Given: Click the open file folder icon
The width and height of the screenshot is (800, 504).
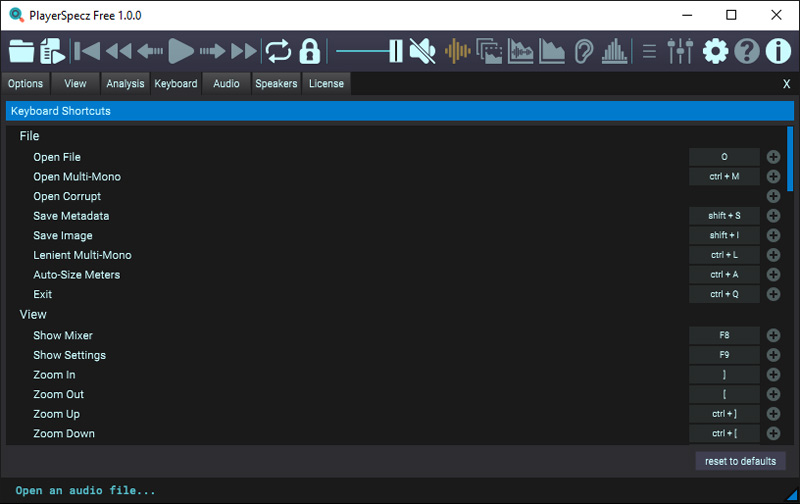Looking at the screenshot, I should tap(21, 50).
